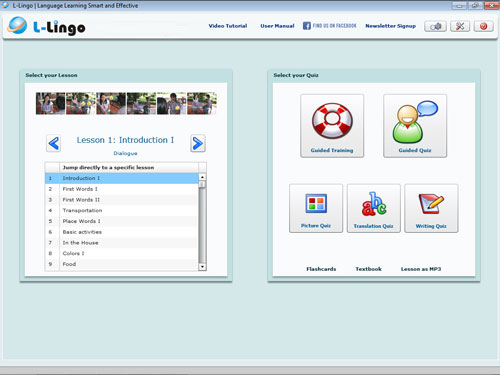Click the Newsletter Signup link
The width and height of the screenshot is (500, 375).
pos(391,26)
